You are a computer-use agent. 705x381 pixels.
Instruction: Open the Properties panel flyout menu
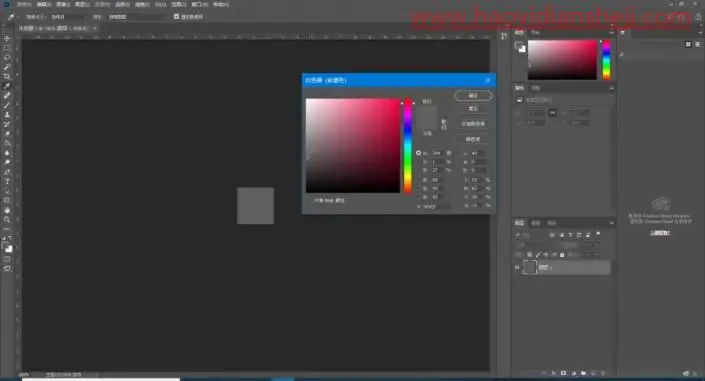coord(611,88)
